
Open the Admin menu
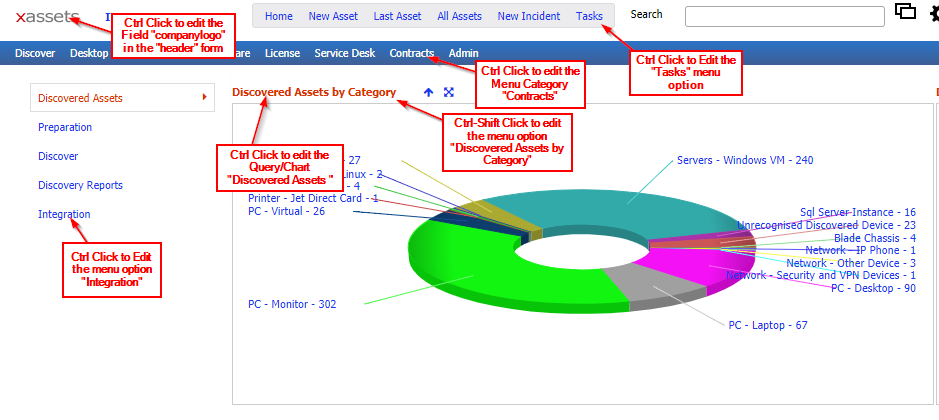point(463,53)
